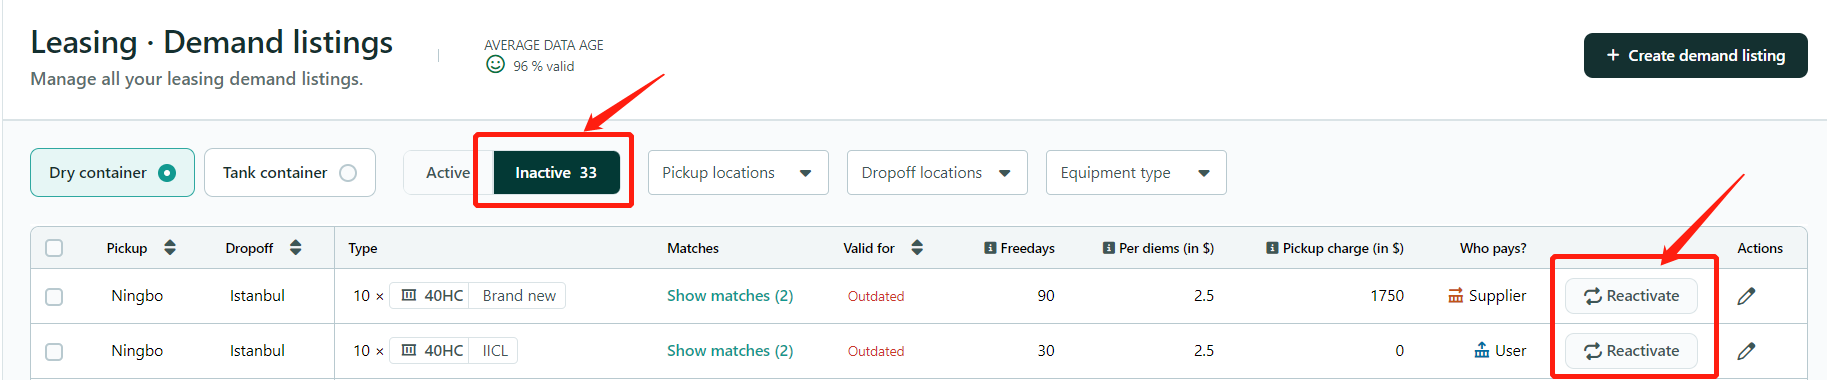Image resolution: width=1827 pixels, height=380 pixels.
Task: Switch to the Active tab
Action: (448, 173)
